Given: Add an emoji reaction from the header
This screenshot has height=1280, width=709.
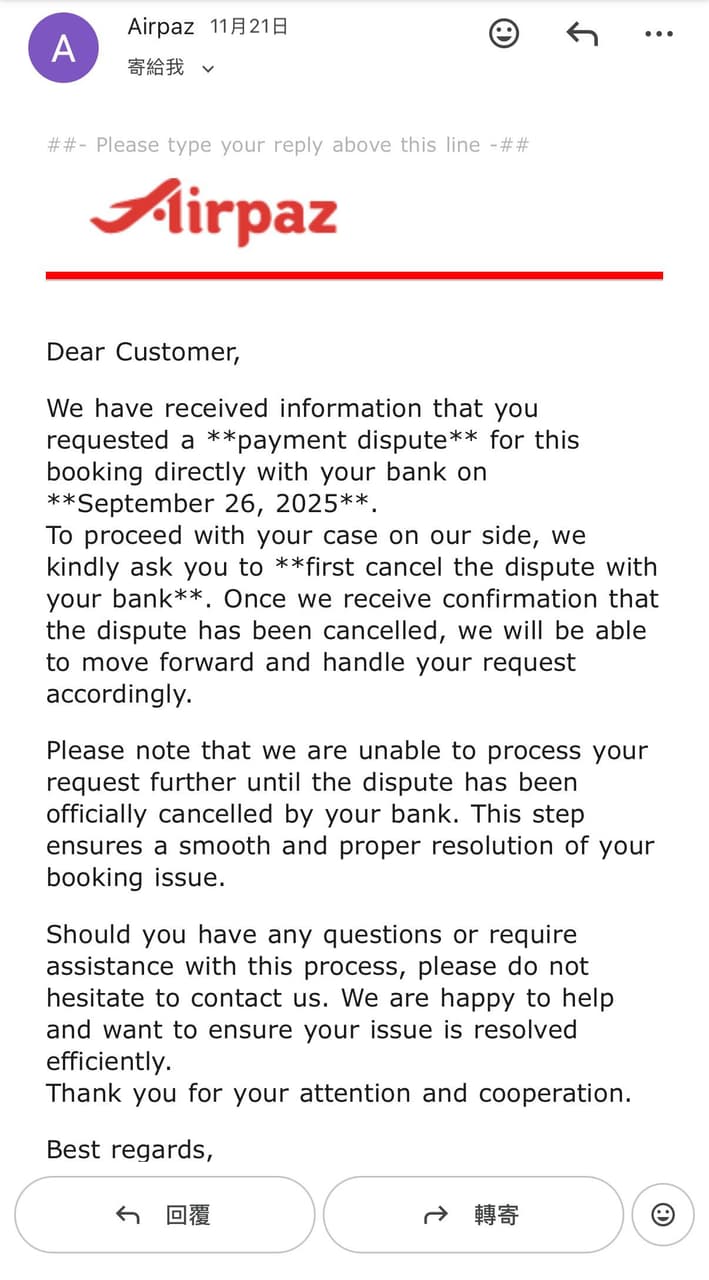Looking at the screenshot, I should pos(504,34).
